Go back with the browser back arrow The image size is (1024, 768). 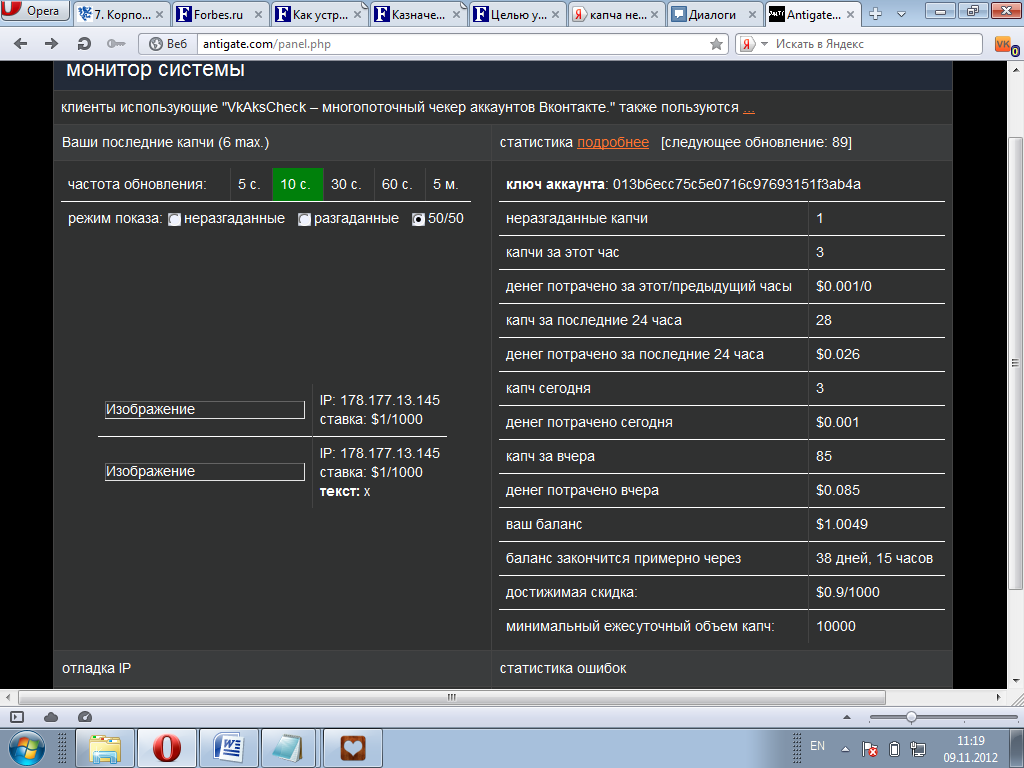tap(21, 44)
